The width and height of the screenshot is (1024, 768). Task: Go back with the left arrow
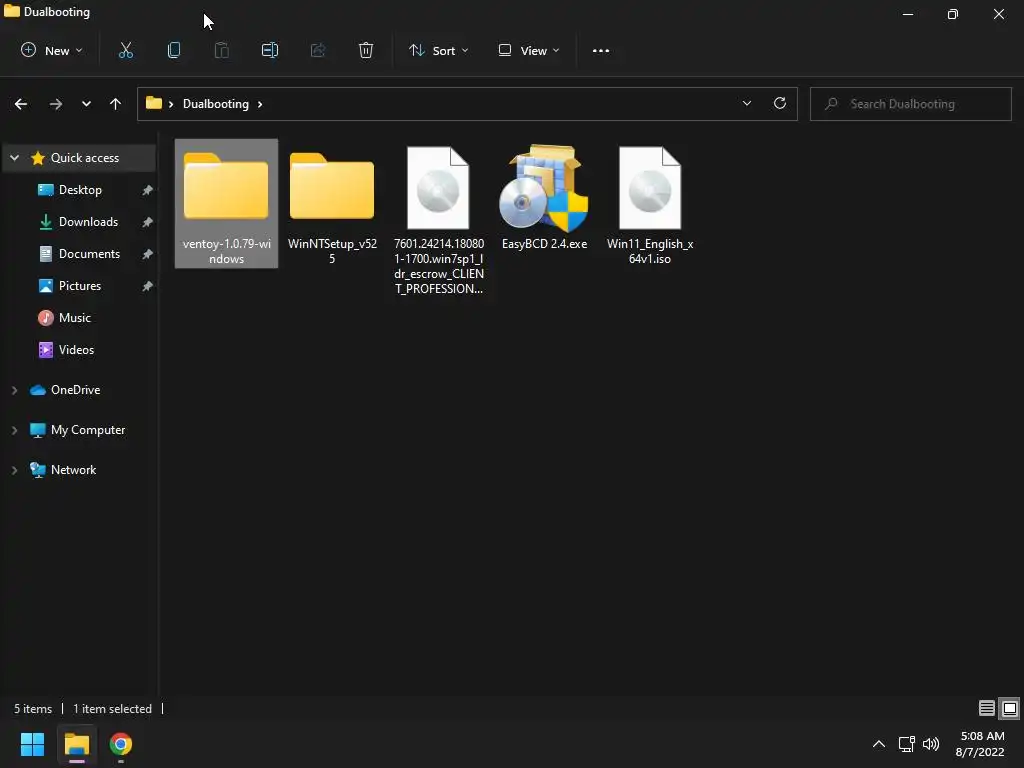[21, 104]
